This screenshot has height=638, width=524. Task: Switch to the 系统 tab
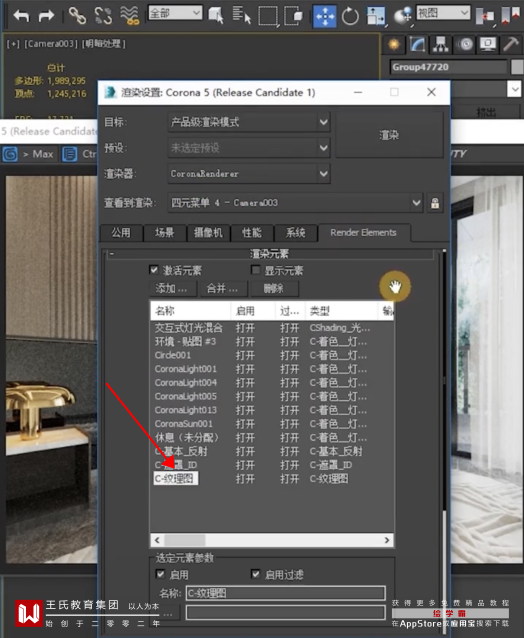pos(296,233)
